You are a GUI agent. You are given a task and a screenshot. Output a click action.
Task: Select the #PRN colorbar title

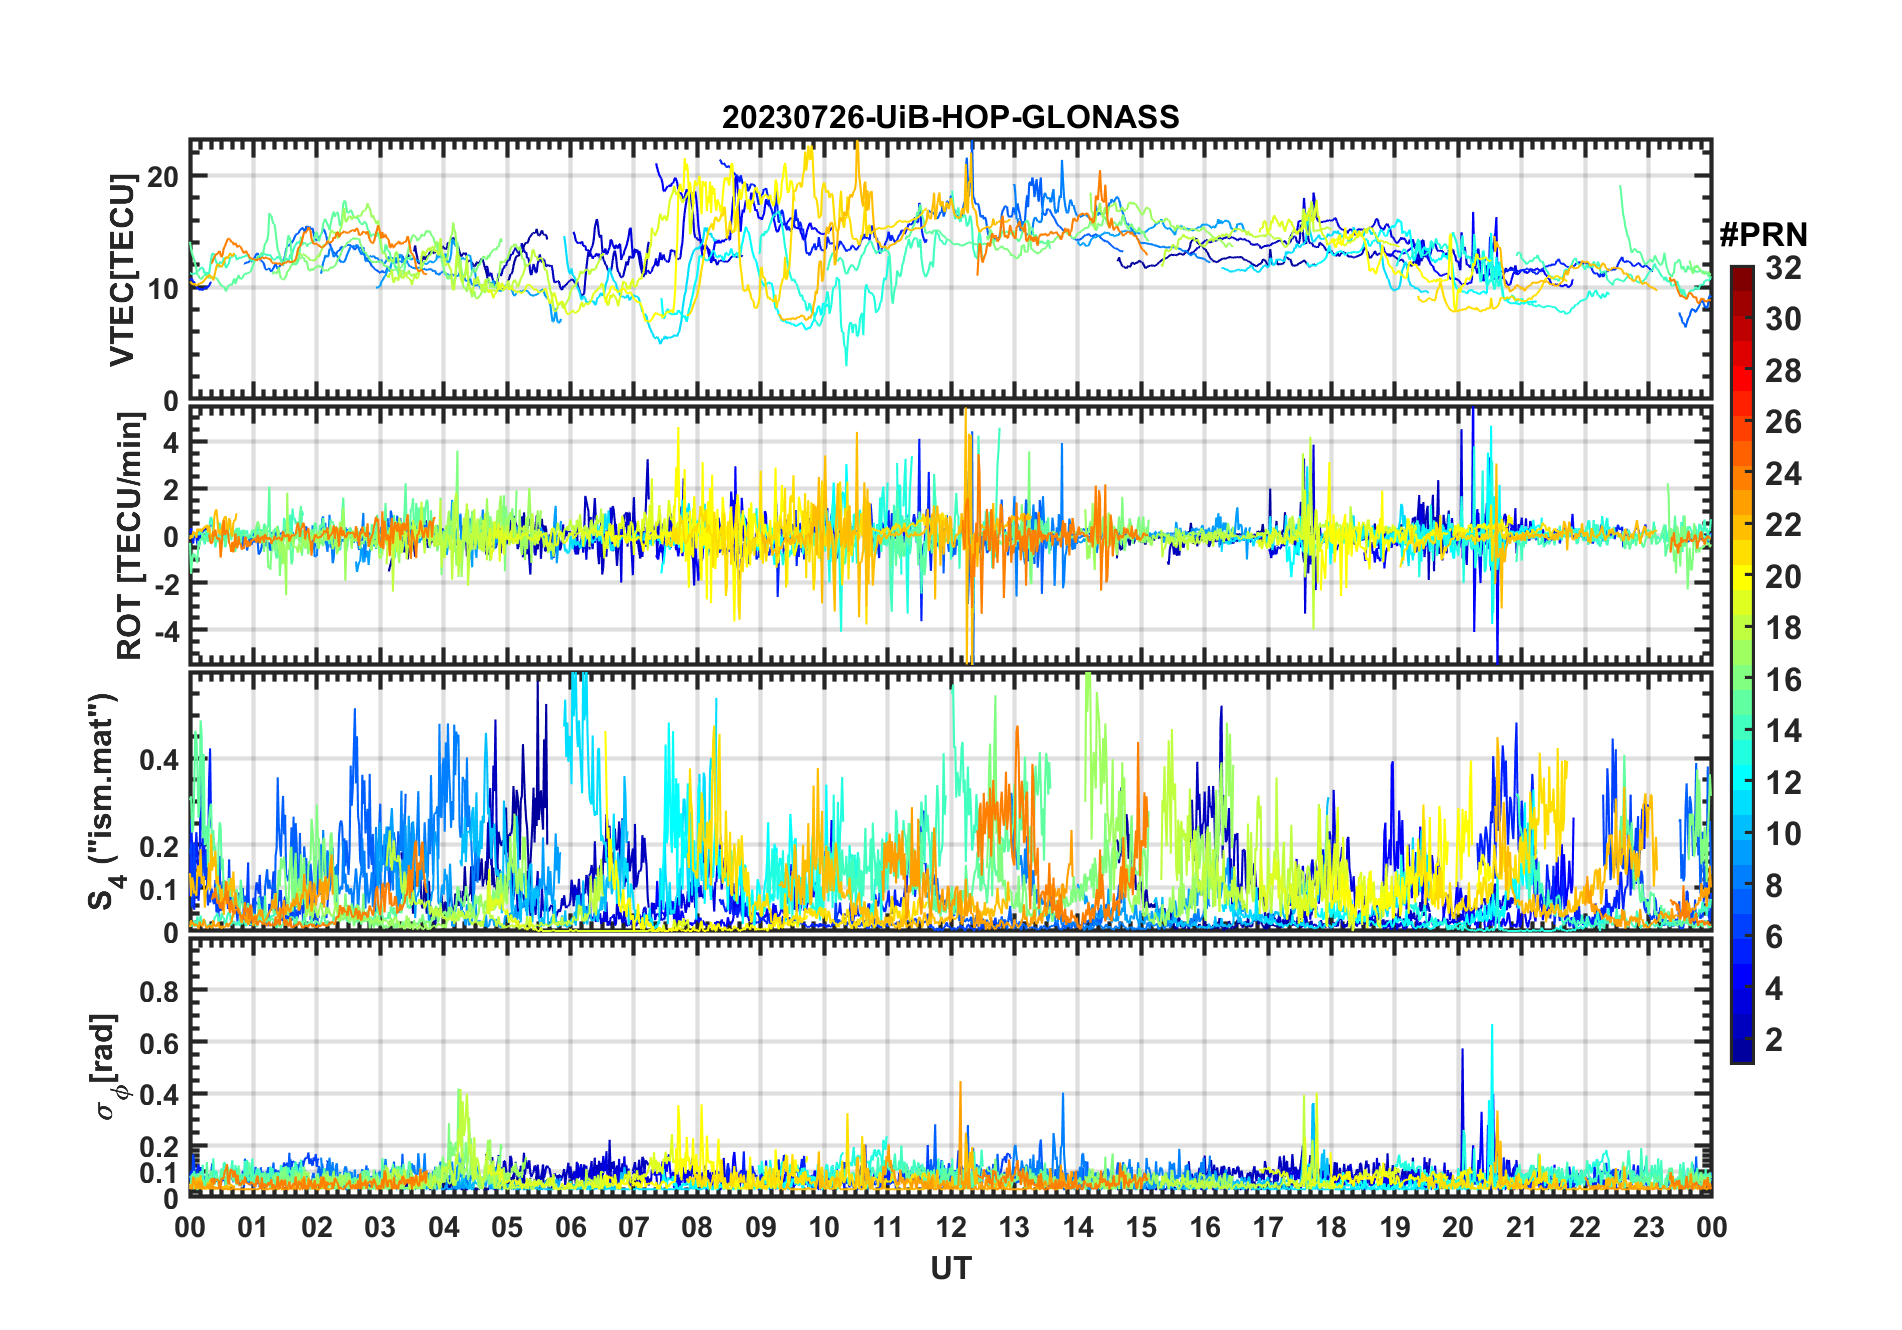pyautogui.click(x=1763, y=235)
